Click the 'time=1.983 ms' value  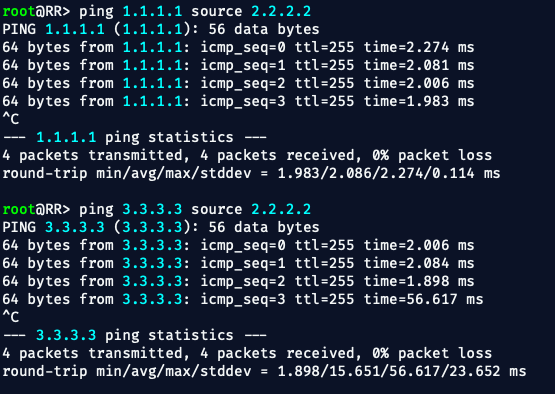[419, 102]
